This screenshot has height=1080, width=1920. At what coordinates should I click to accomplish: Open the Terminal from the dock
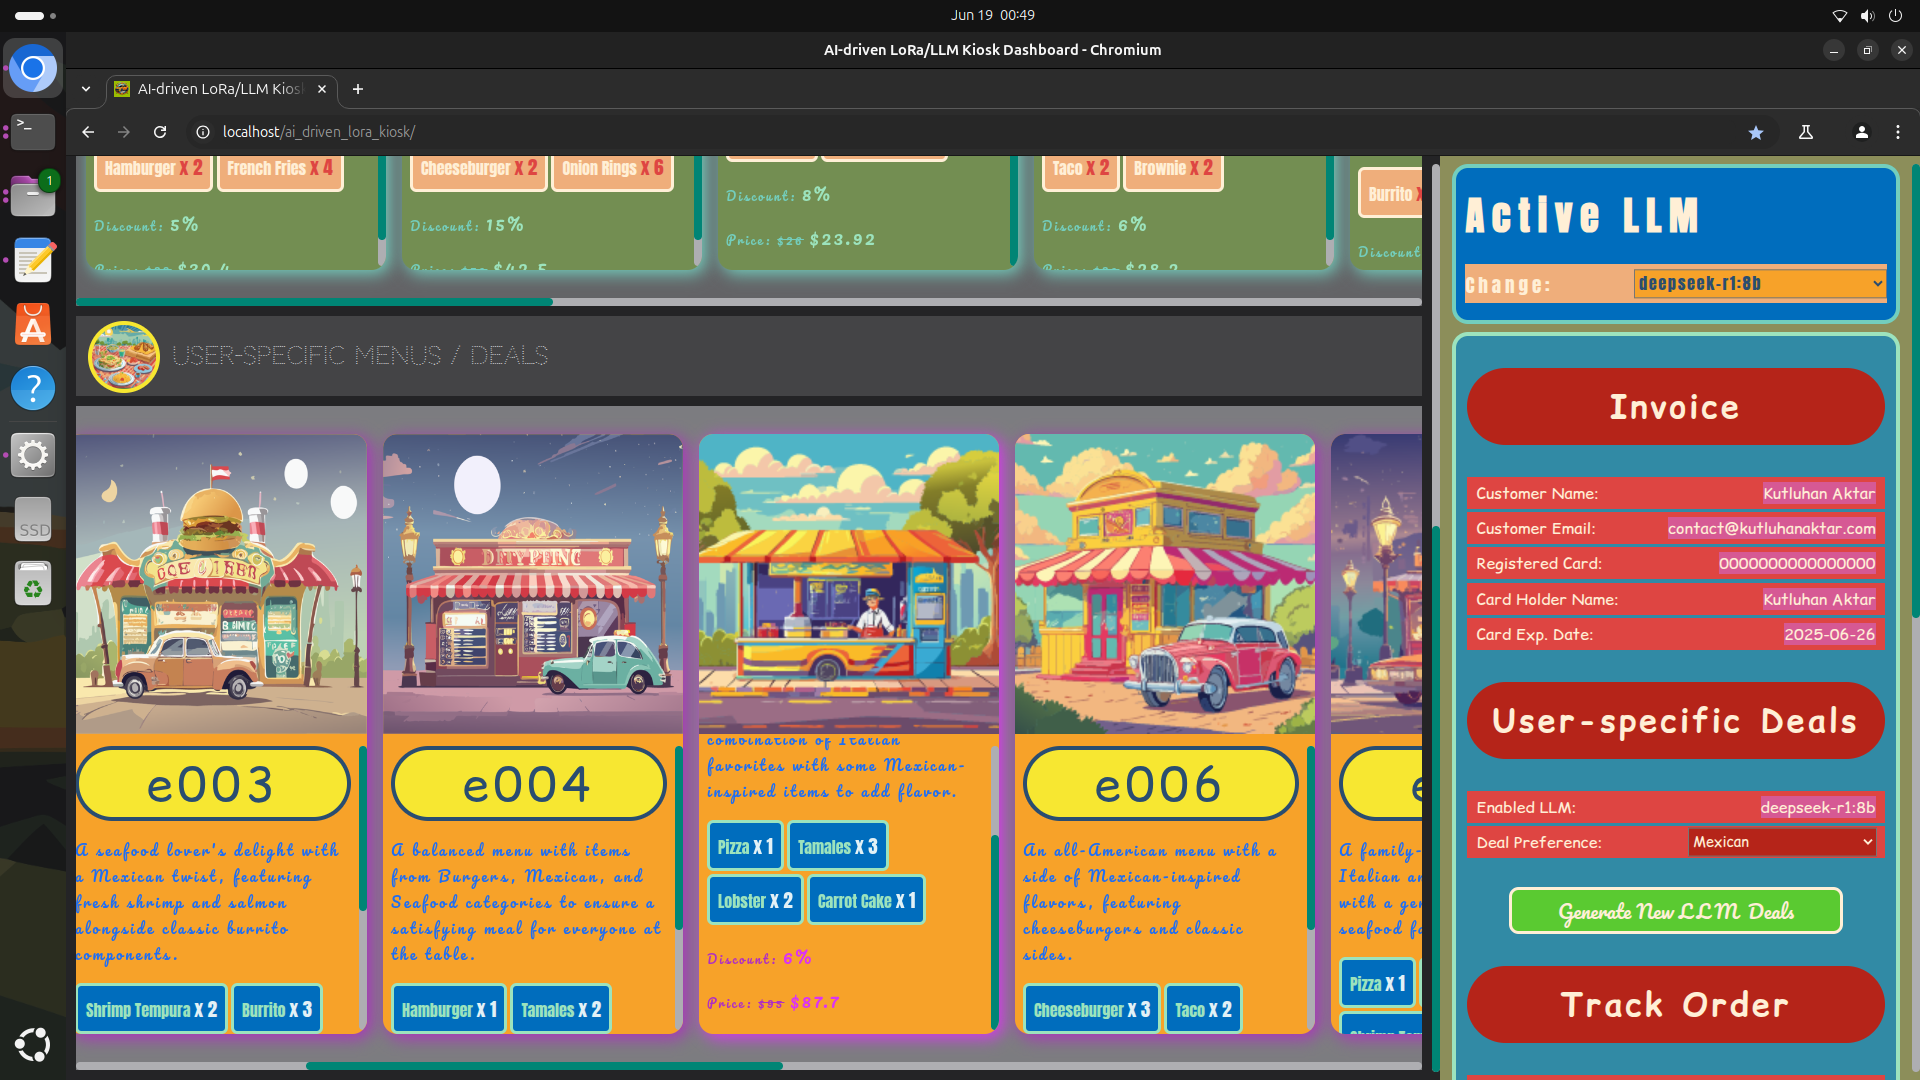click(33, 131)
